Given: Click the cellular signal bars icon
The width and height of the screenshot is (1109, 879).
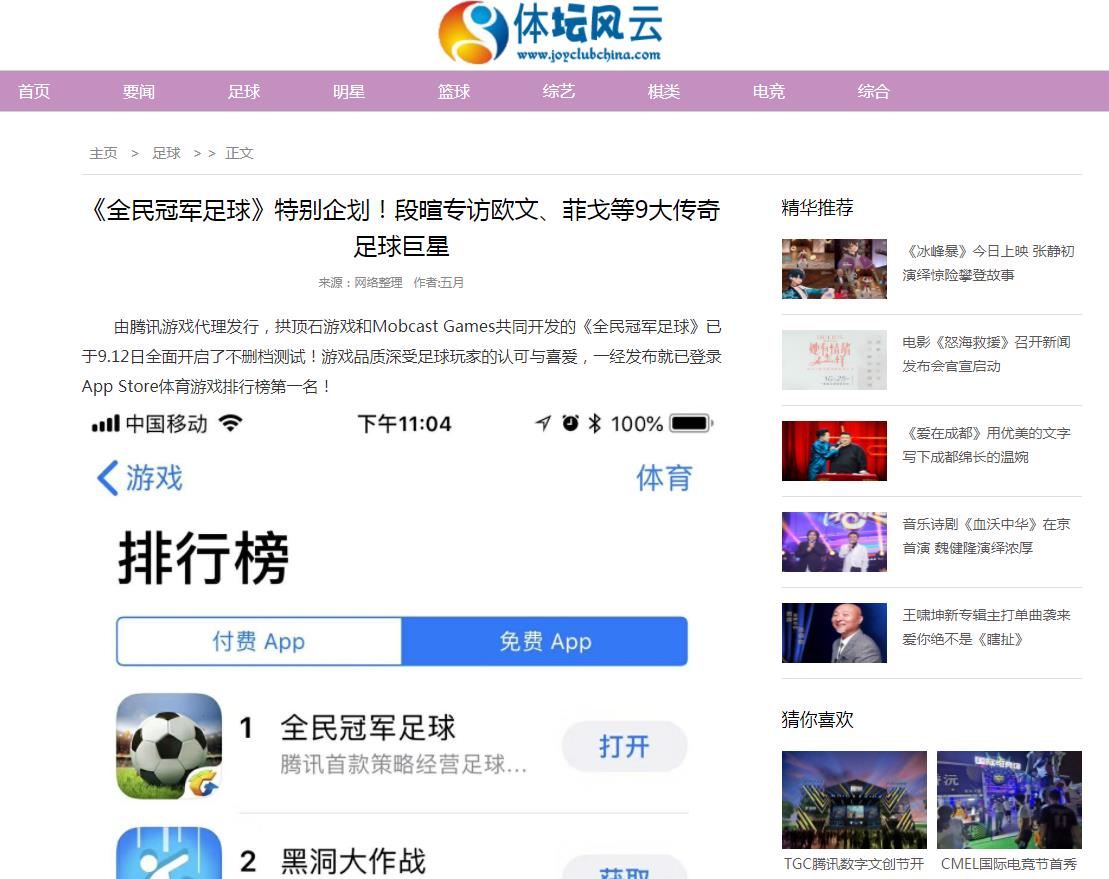Looking at the screenshot, I should click(x=105, y=424).
